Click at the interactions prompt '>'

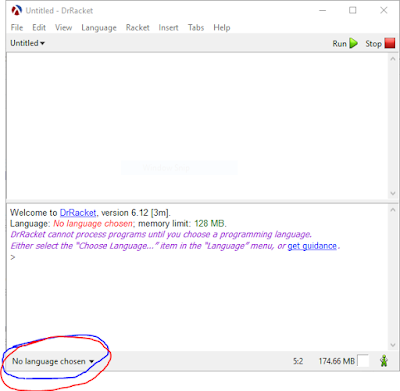[13, 257]
